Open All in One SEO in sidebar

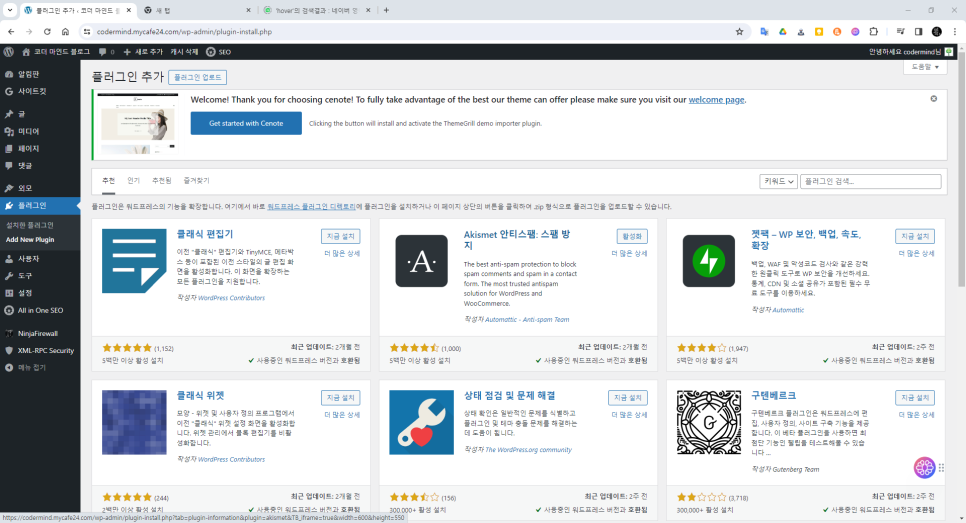coord(40,310)
